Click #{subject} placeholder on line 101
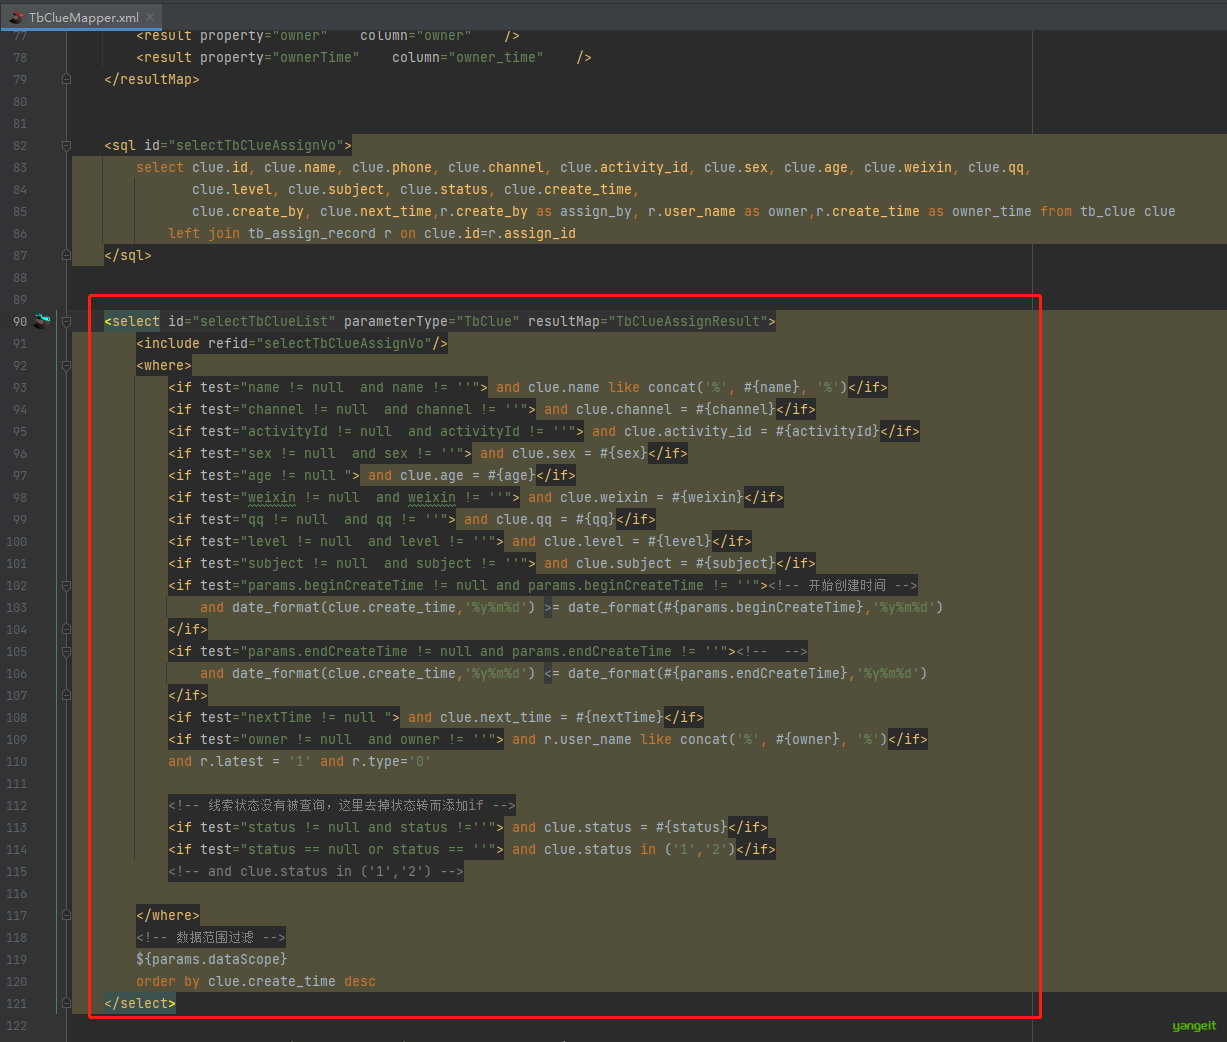The width and height of the screenshot is (1227, 1042). coord(736,563)
